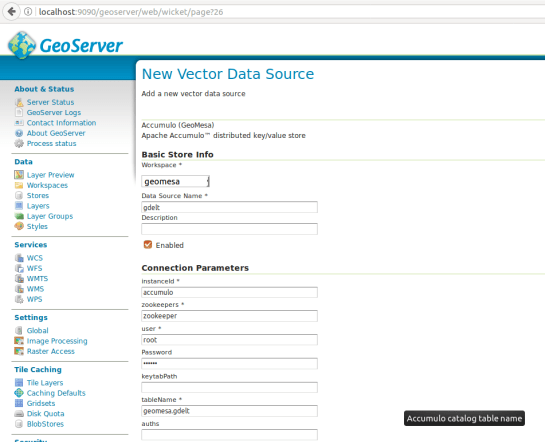
Task: Open the WMS service settings link
Action: pyautogui.click(x=35, y=289)
